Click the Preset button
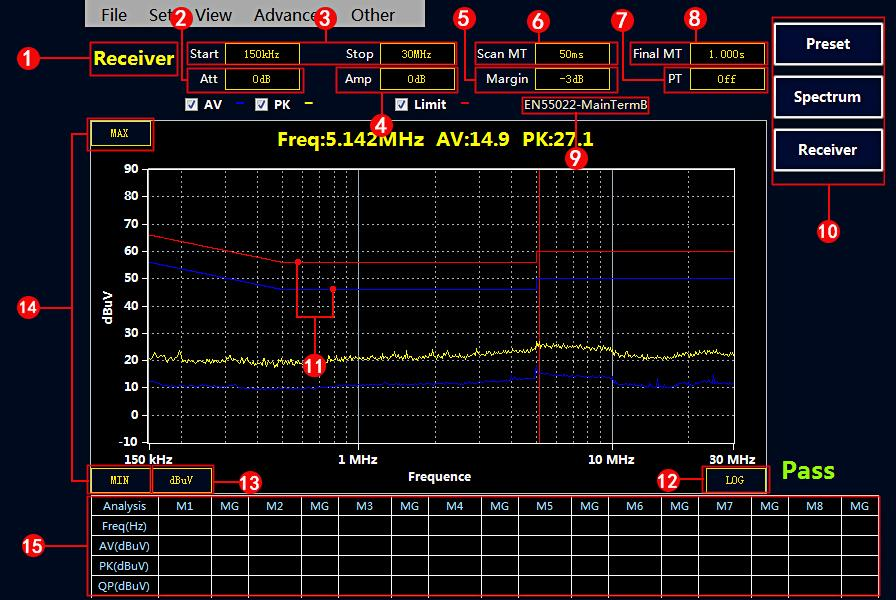The image size is (896, 600). 827,44
